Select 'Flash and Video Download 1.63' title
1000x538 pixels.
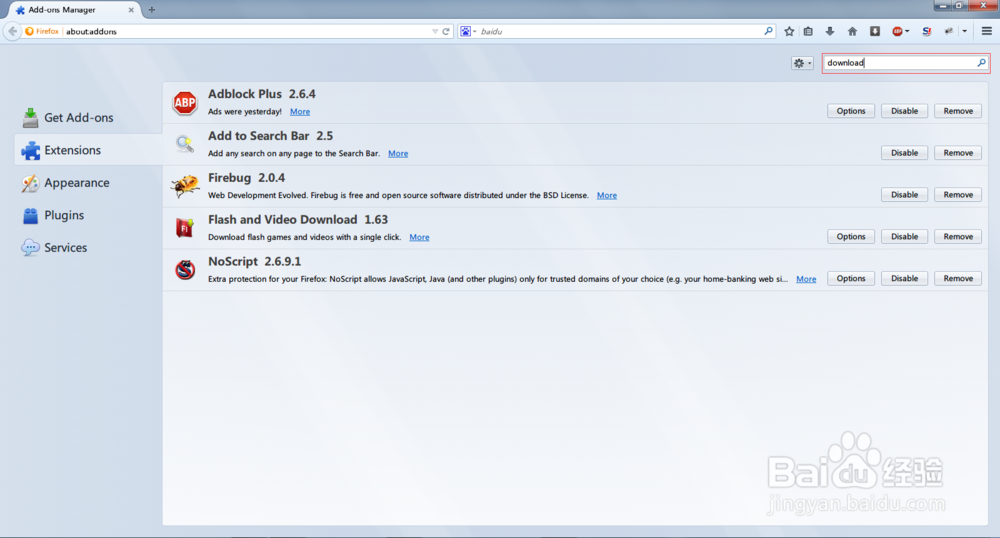[x=298, y=219]
